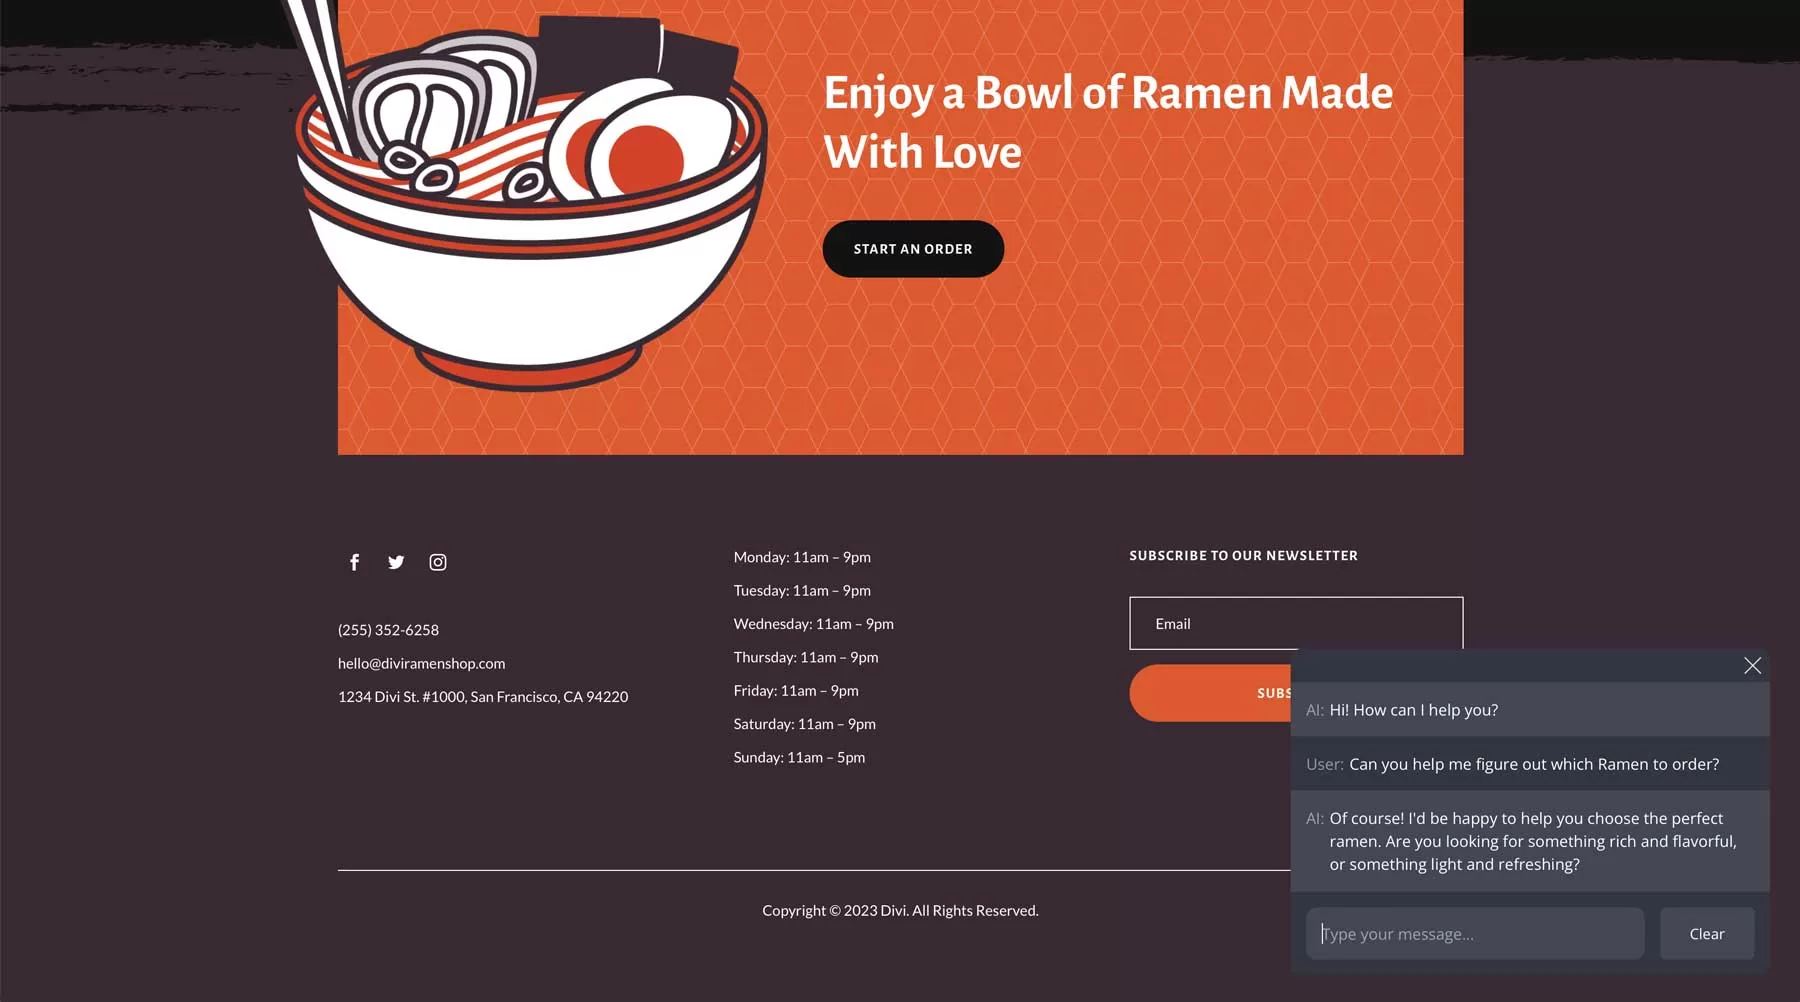1800x1002 pixels.
Task: Click the AI reply about rich or light ramen
Action: click(1531, 841)
